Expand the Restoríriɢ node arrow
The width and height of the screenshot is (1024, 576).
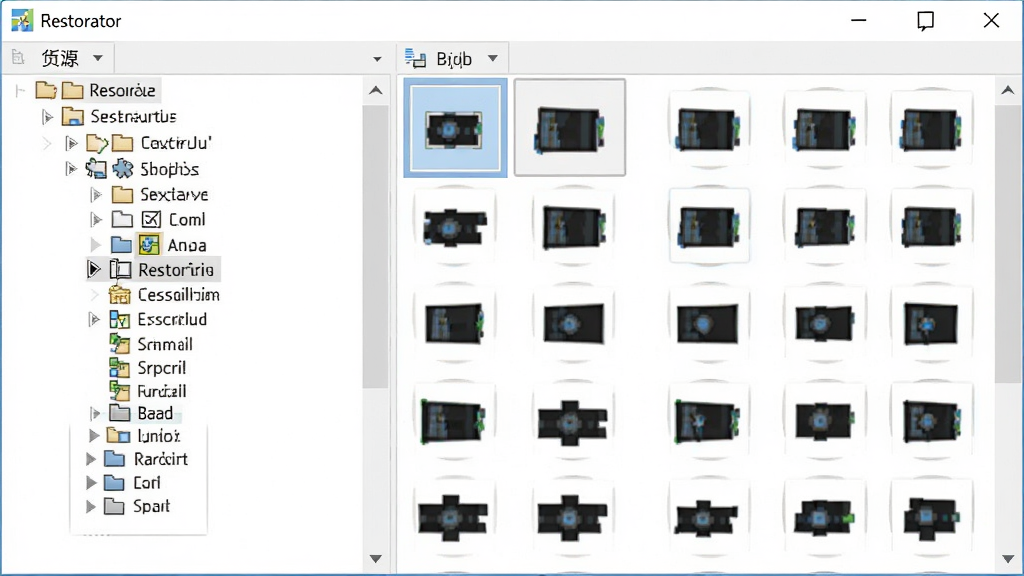(x=93, y=269)
